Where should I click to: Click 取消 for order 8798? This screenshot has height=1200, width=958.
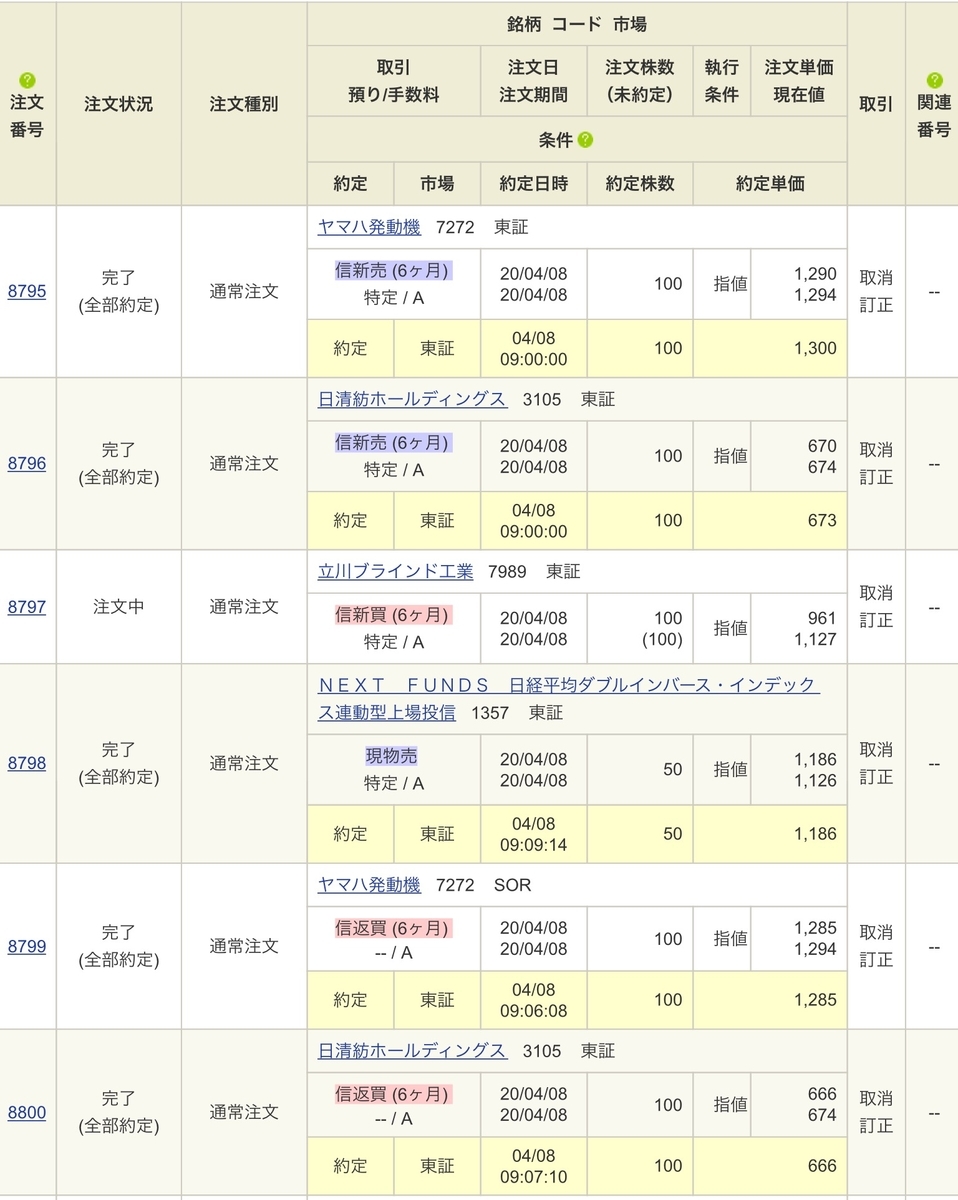(x=876, y=749)
